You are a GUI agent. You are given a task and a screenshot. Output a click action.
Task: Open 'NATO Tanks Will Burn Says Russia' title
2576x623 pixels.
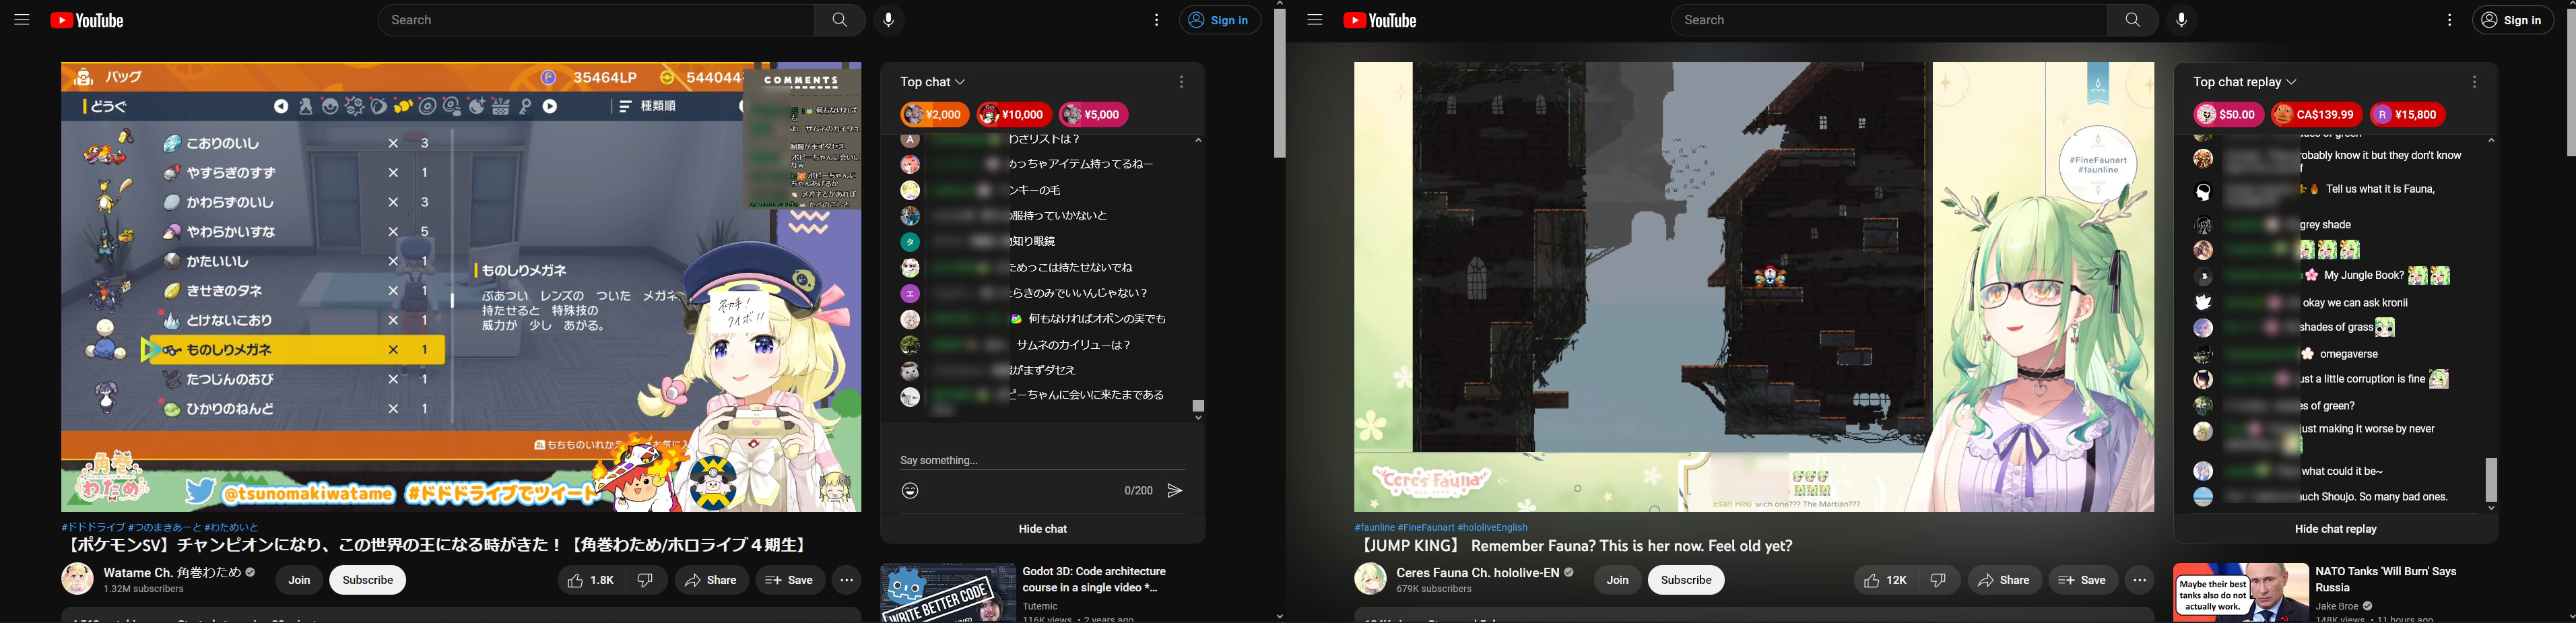(2386, 579)
